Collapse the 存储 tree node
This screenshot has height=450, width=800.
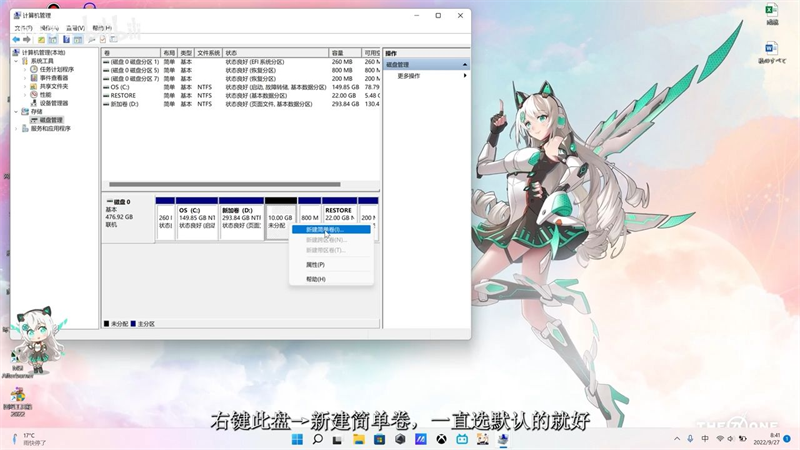tap(16, 112)
